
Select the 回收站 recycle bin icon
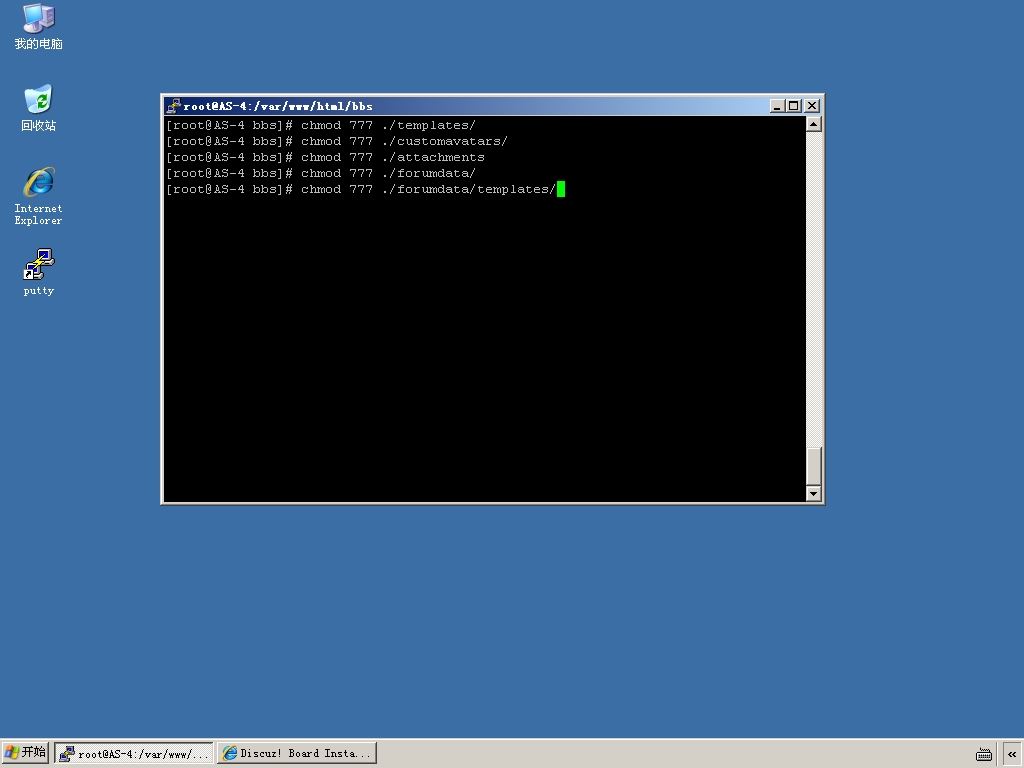[39, 108]
